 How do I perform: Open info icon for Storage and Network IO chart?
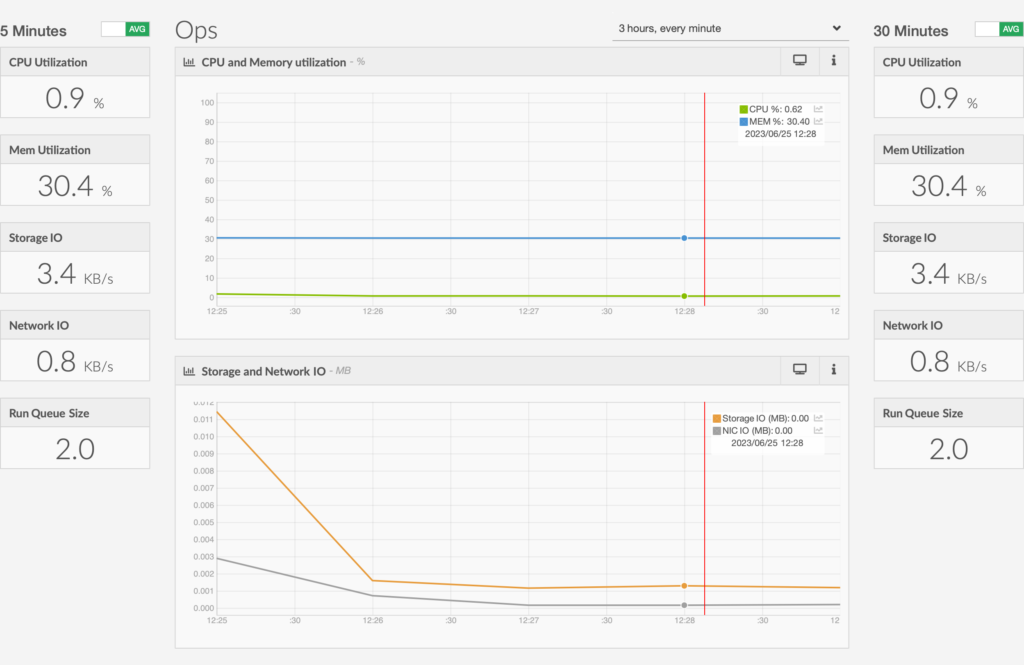pyautogui.click(x=833, y=370)
